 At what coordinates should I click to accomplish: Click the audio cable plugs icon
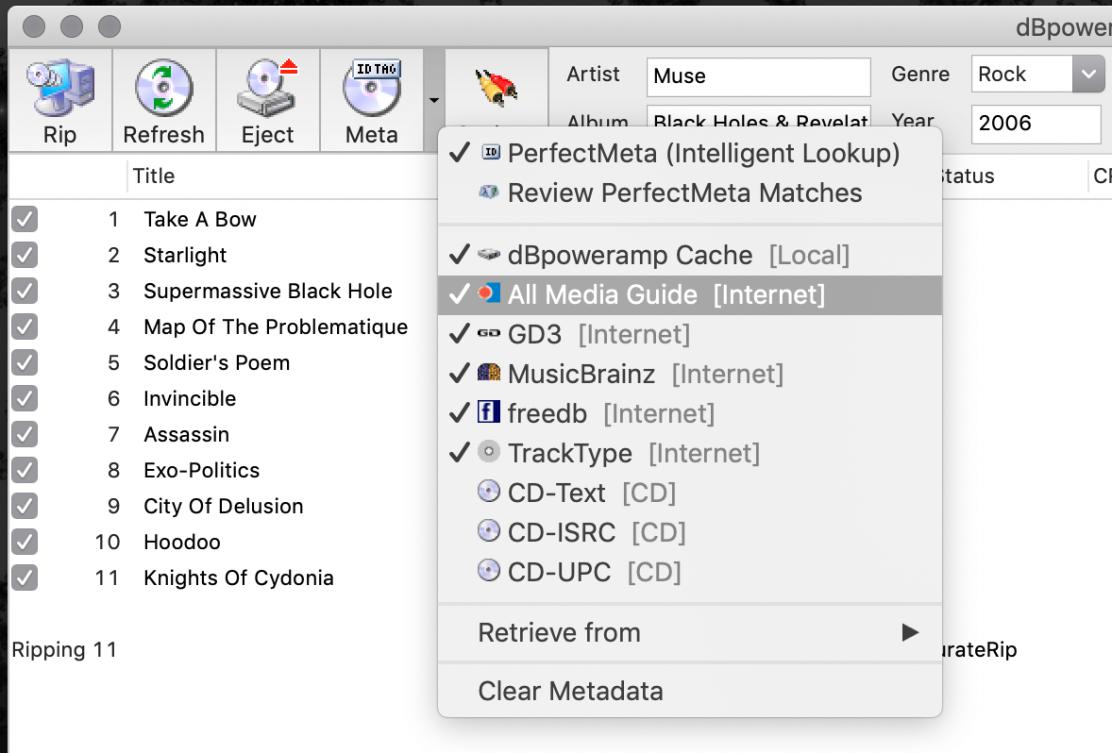[497, 88]
